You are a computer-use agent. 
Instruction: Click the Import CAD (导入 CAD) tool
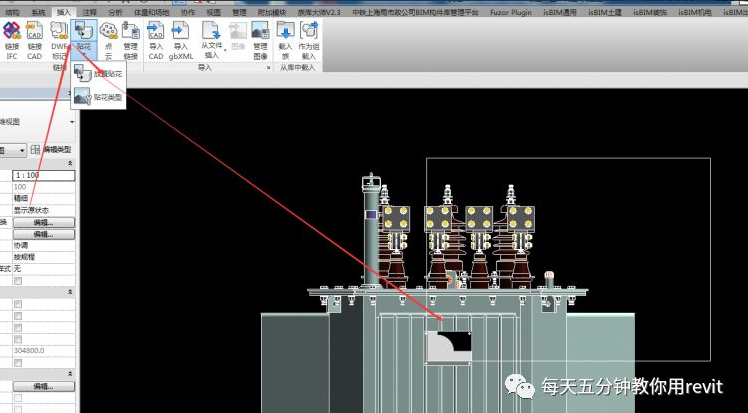156,41
